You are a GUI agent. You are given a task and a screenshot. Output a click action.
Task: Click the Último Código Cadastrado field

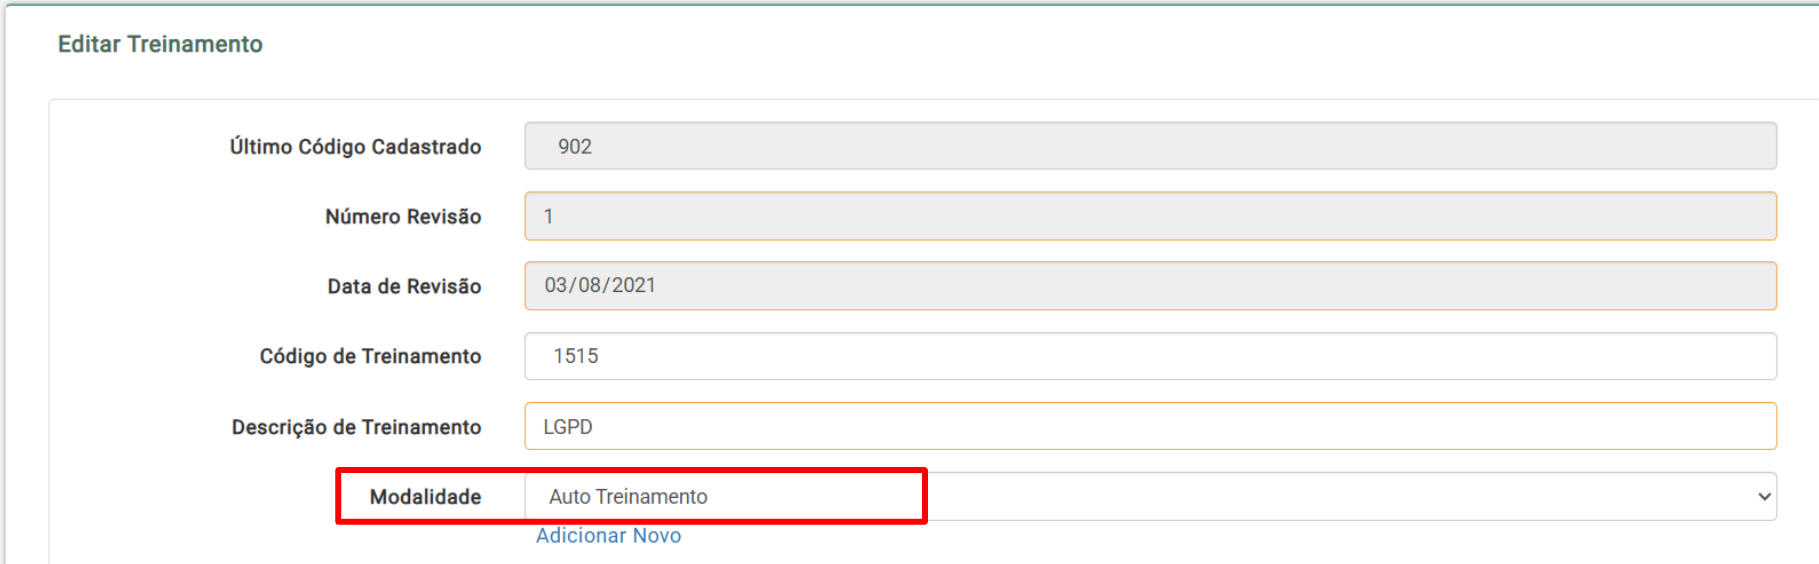pyautogui.click(x=1150, y=146)
